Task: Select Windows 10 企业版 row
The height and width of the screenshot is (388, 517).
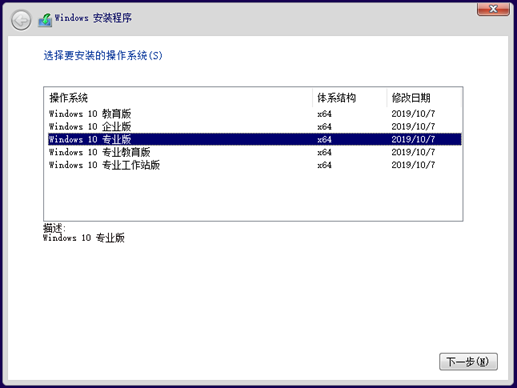Action: 255,127
